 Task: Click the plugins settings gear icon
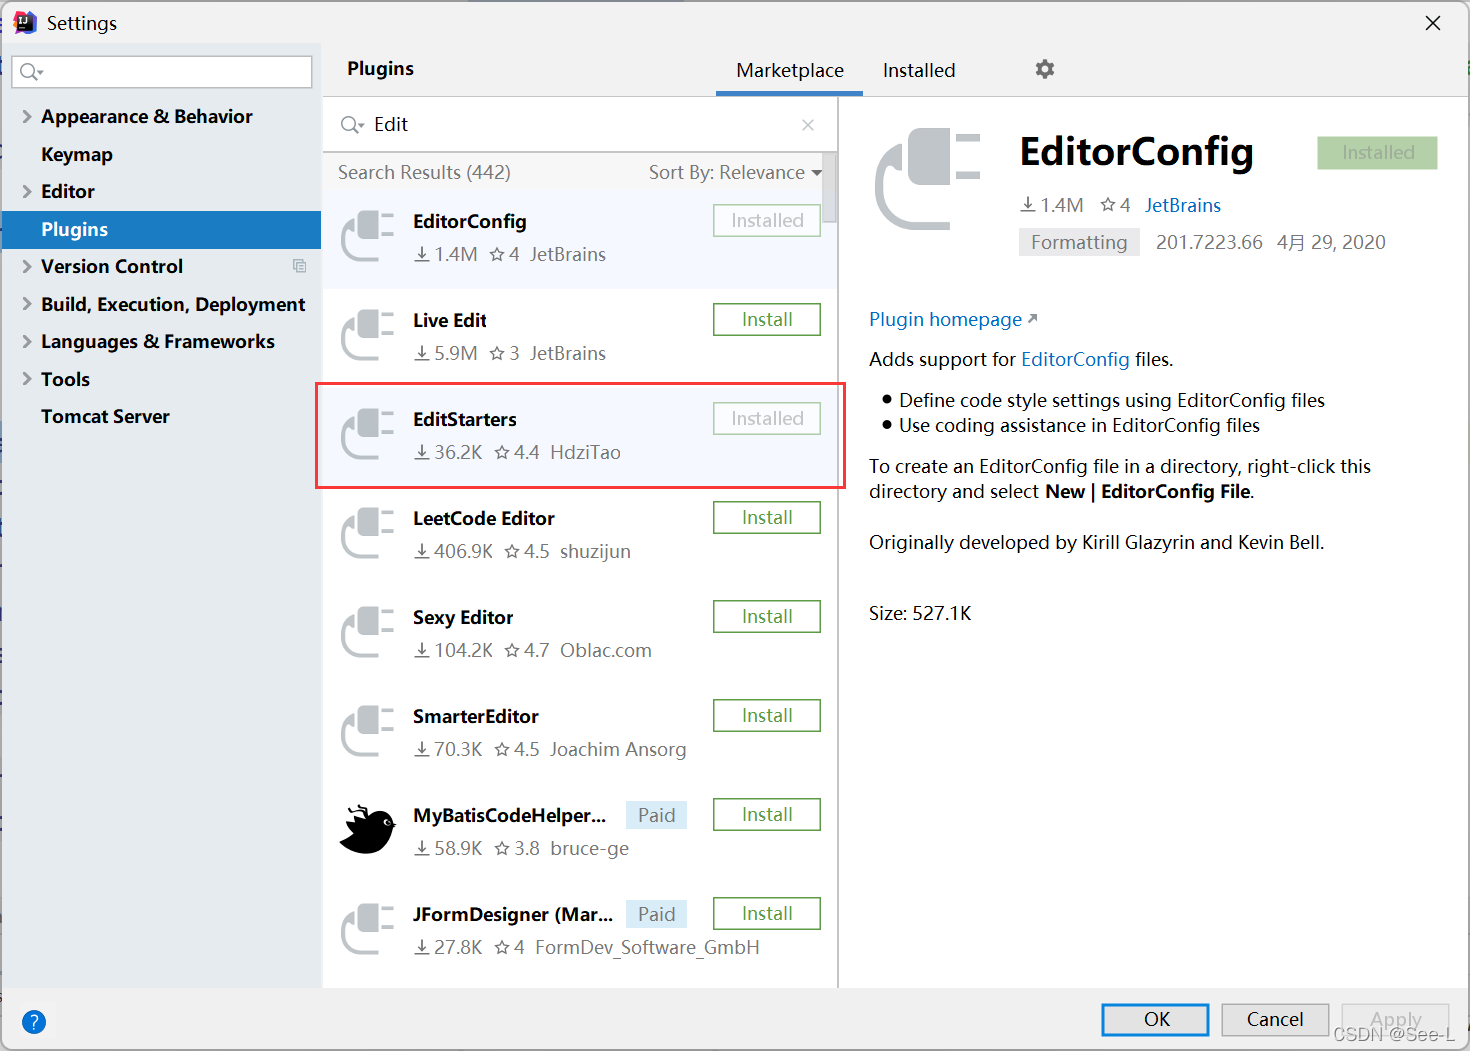(1045, 69)
